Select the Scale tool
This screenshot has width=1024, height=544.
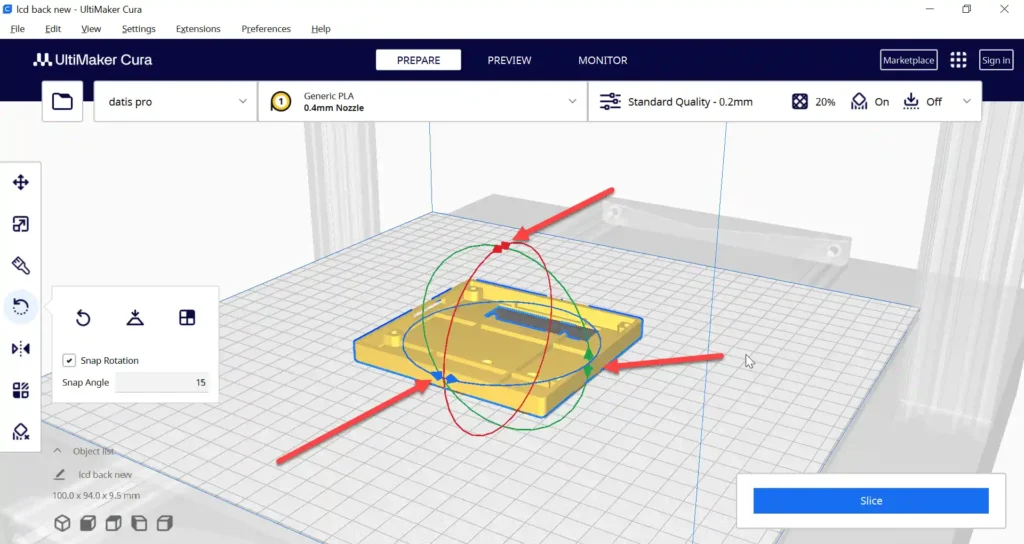coord(21,224)
